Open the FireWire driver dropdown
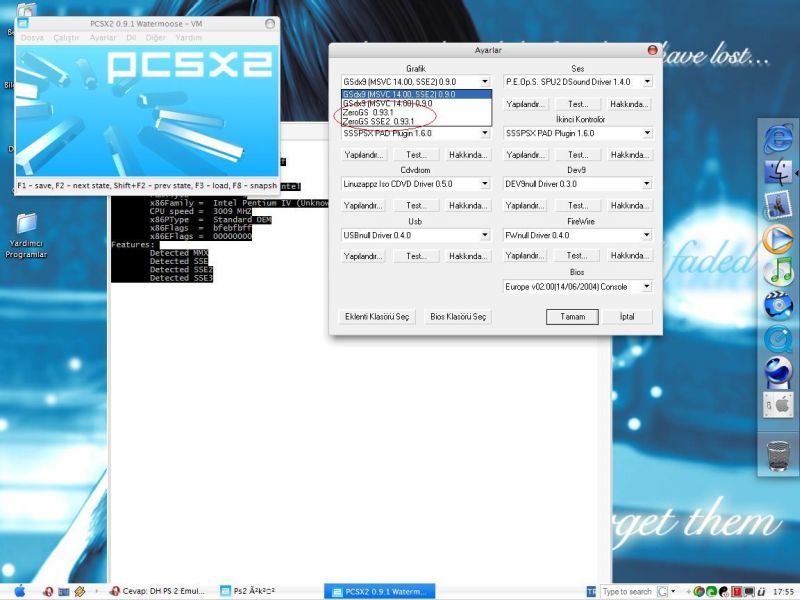This screenshot has height=600, width=800. point(647,235)
